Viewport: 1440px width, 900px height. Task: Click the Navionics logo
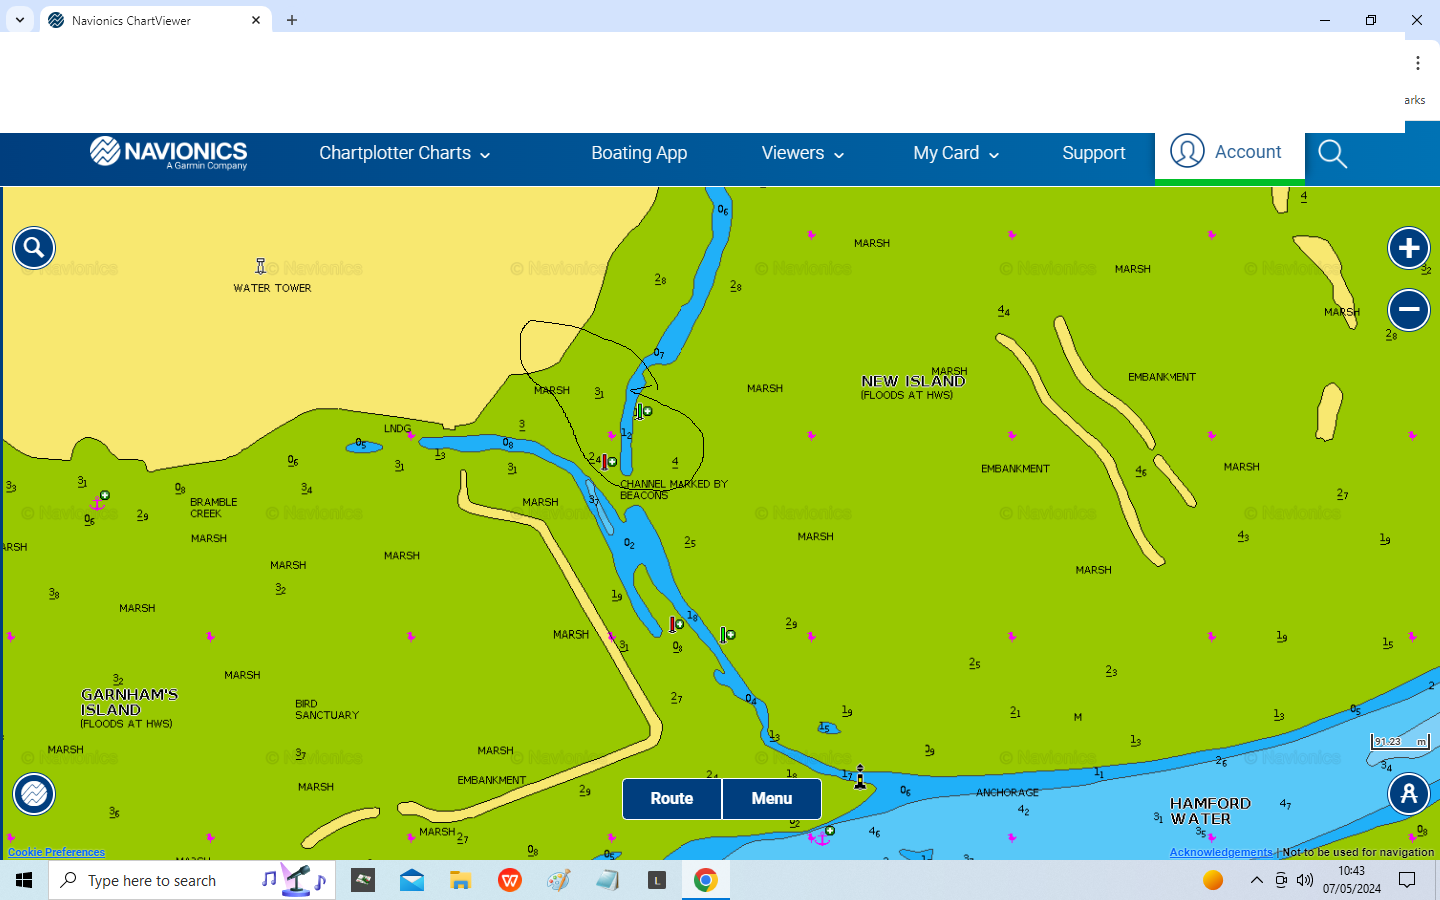pos(169,153)
